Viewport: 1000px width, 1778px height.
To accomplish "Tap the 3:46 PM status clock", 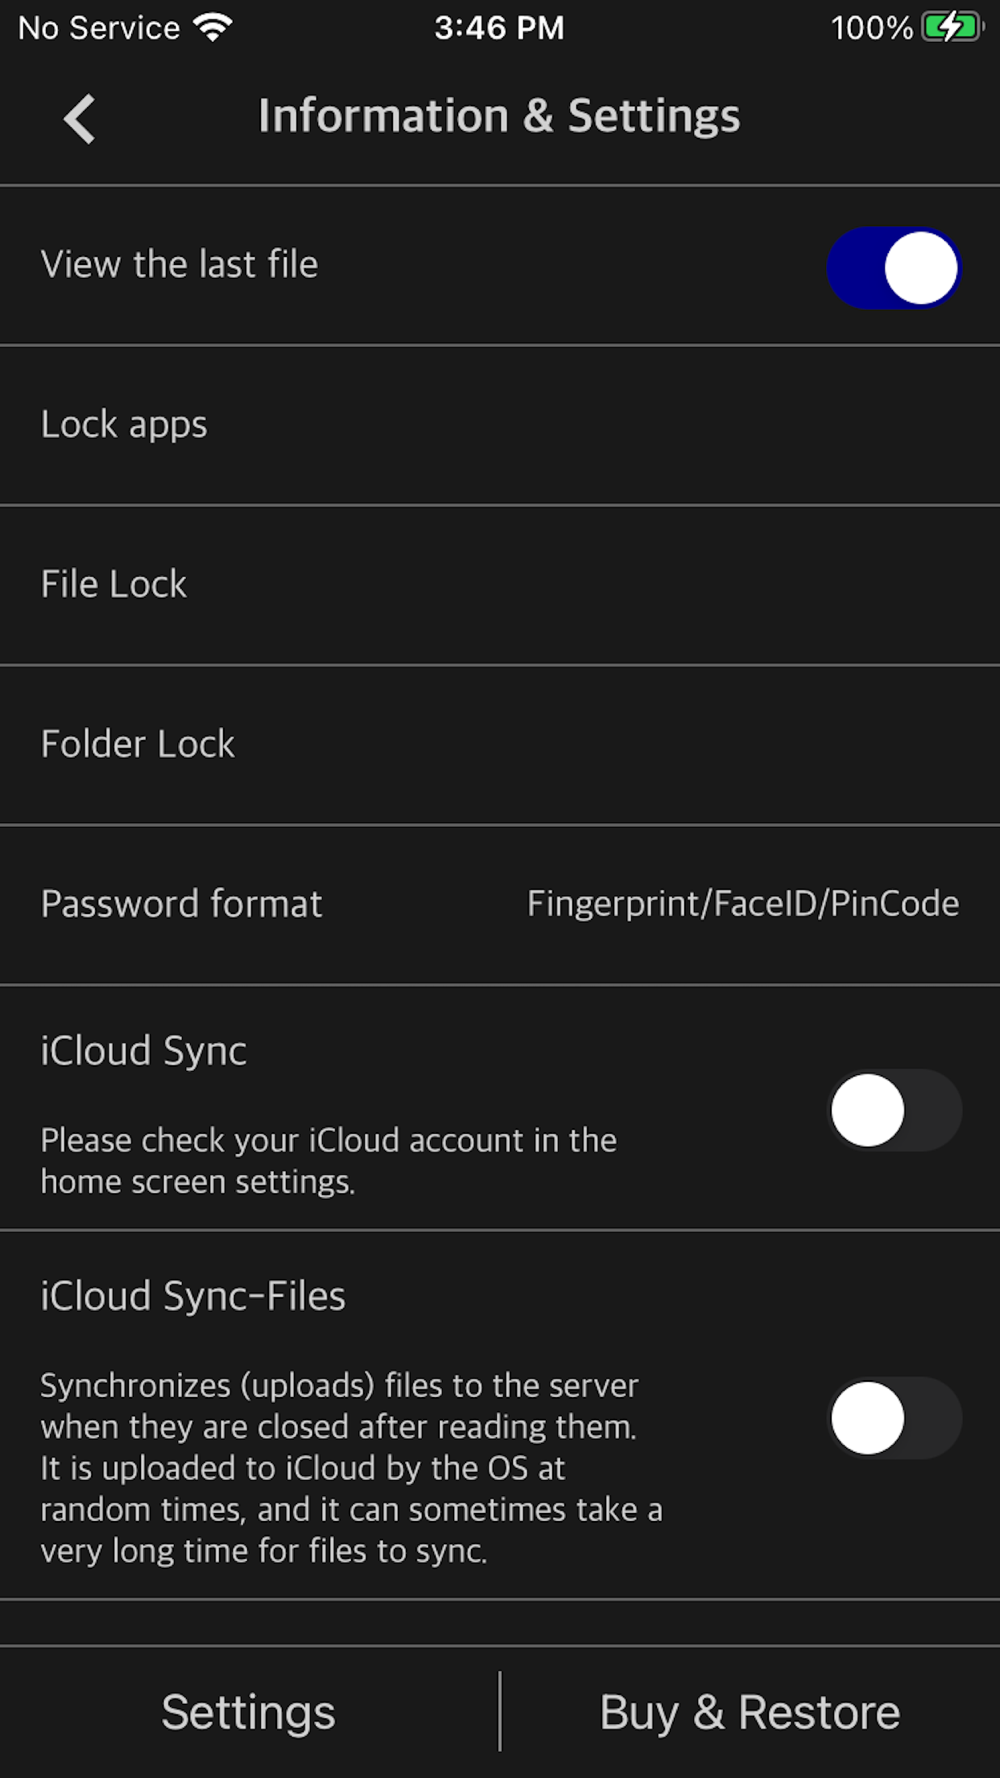I will [499, 27].
